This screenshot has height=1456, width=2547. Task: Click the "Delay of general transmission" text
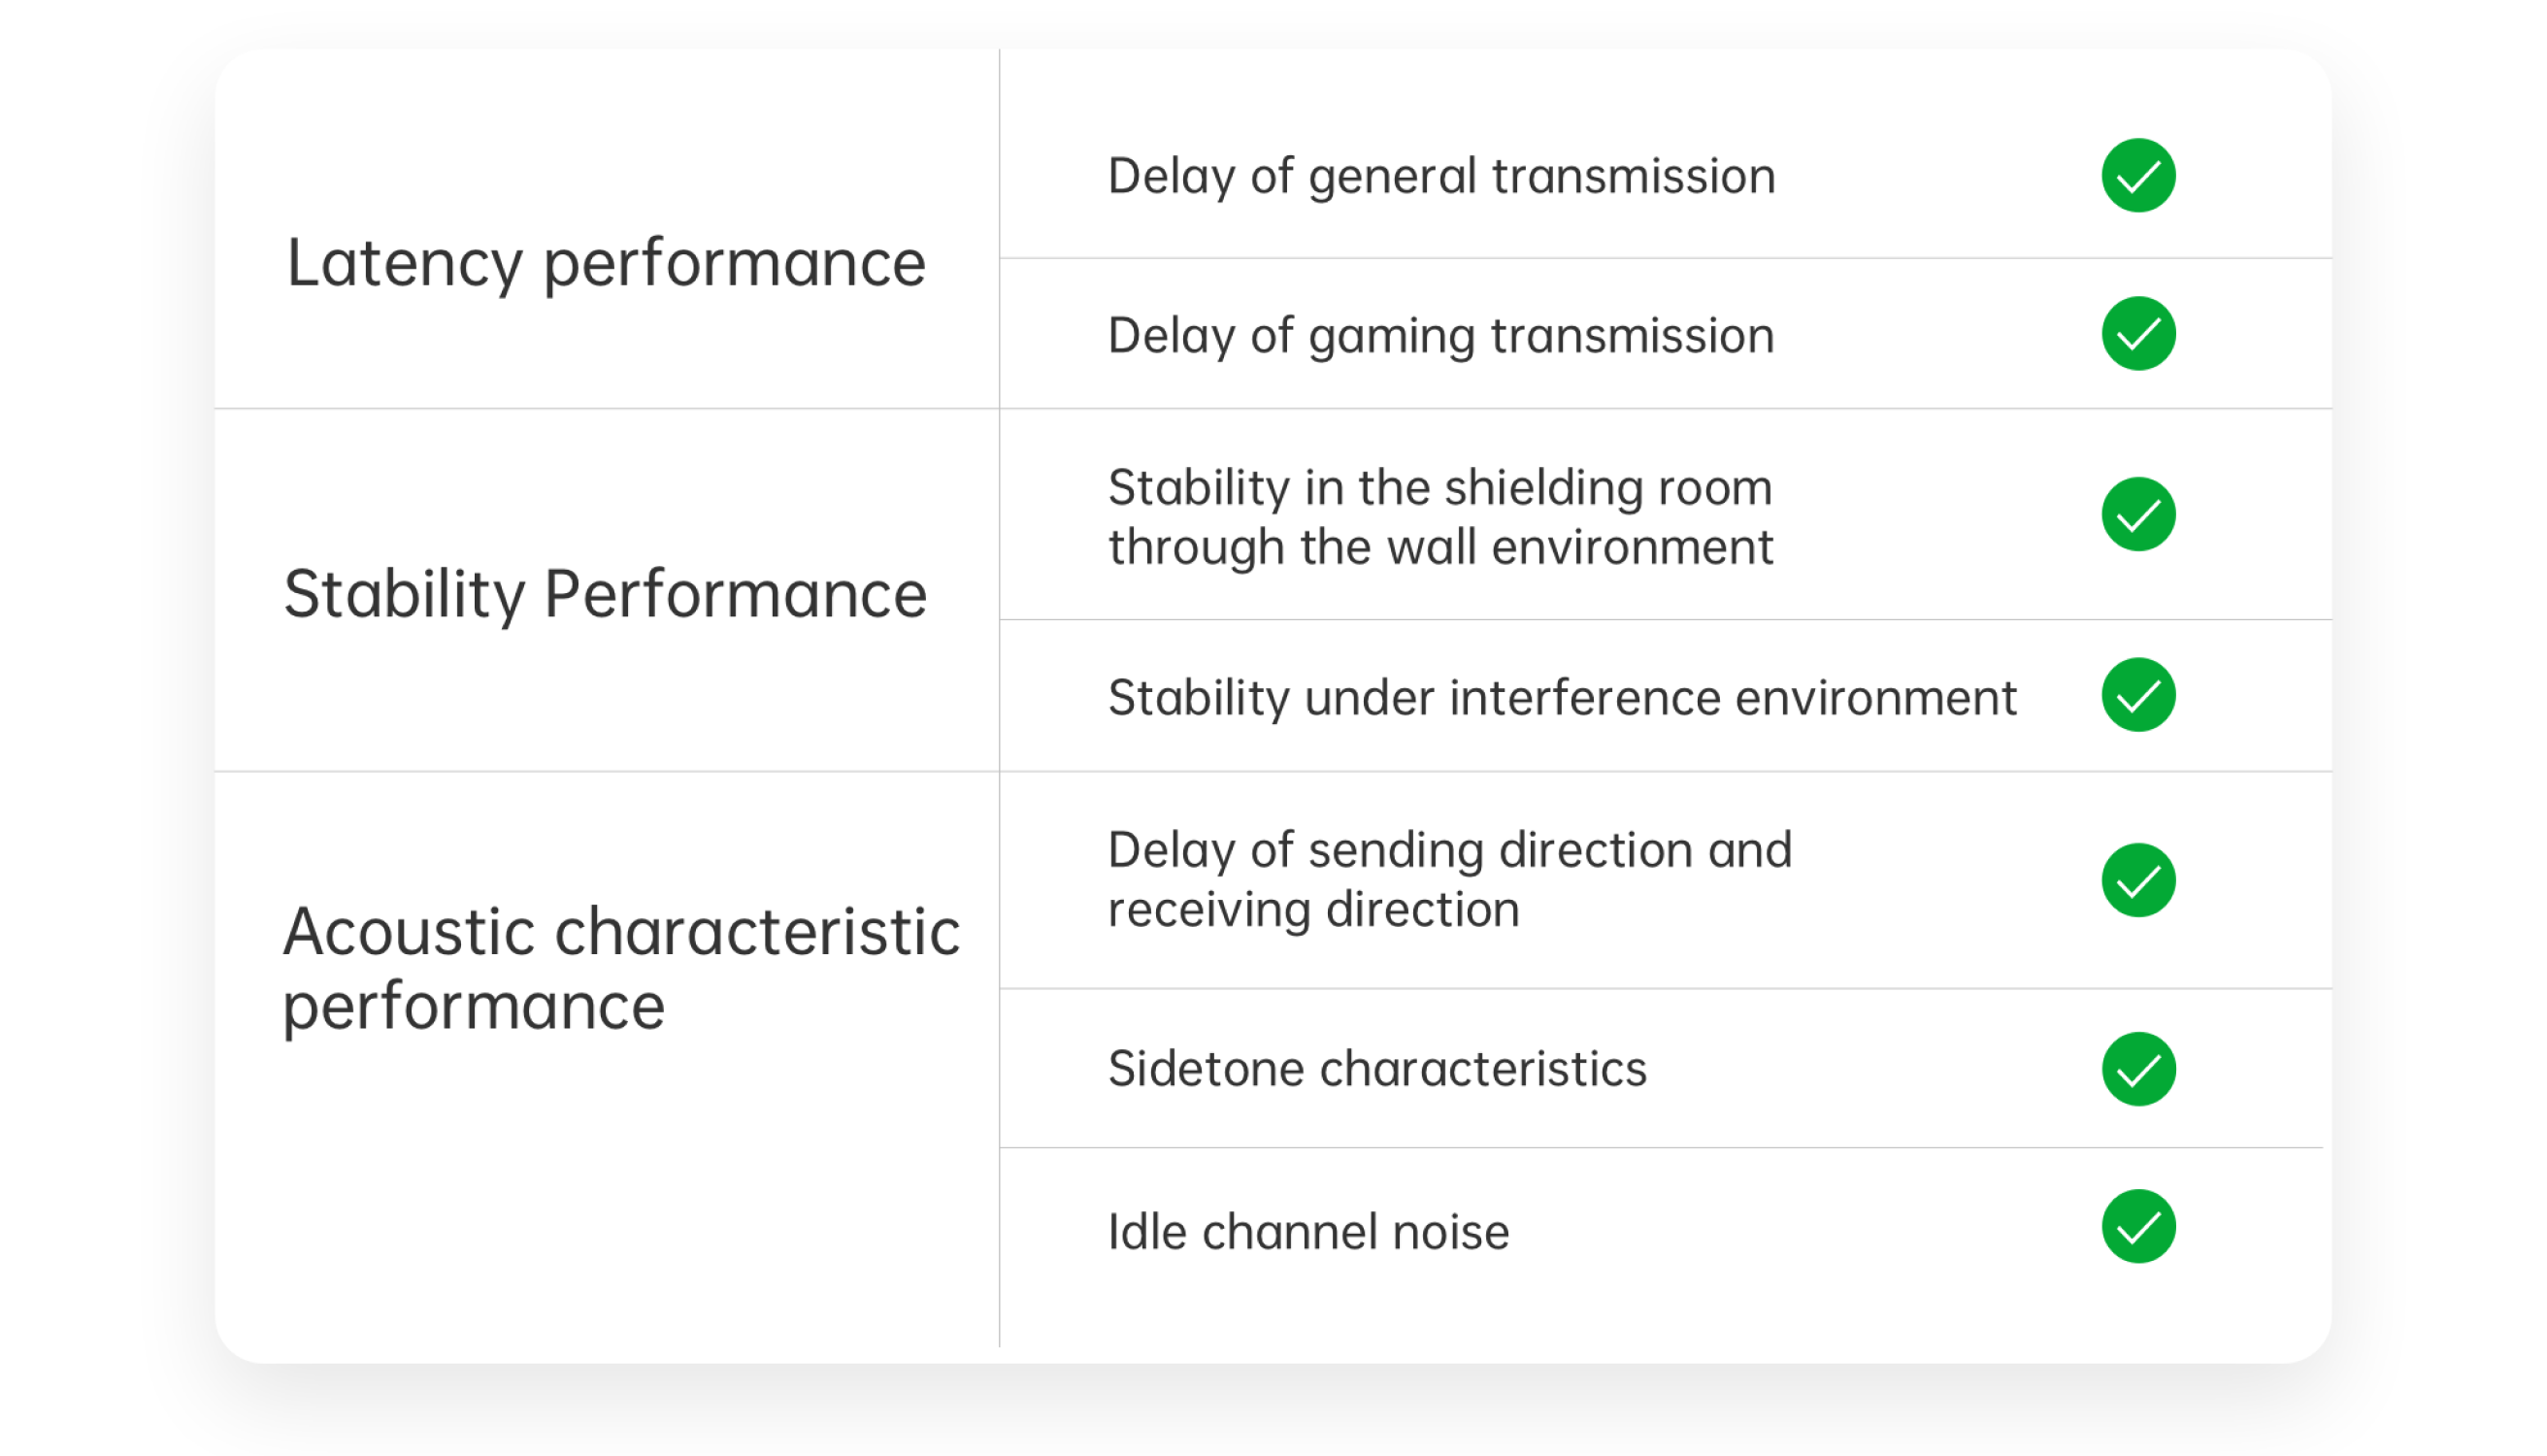[x=1441, y=177]
